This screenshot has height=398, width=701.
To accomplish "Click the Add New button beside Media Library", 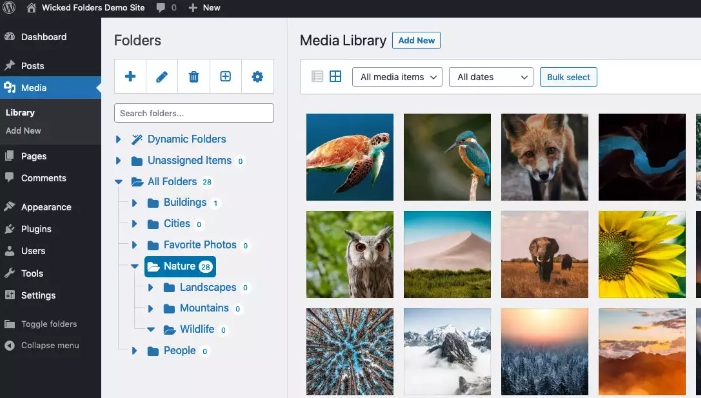I will coord(416,40).
